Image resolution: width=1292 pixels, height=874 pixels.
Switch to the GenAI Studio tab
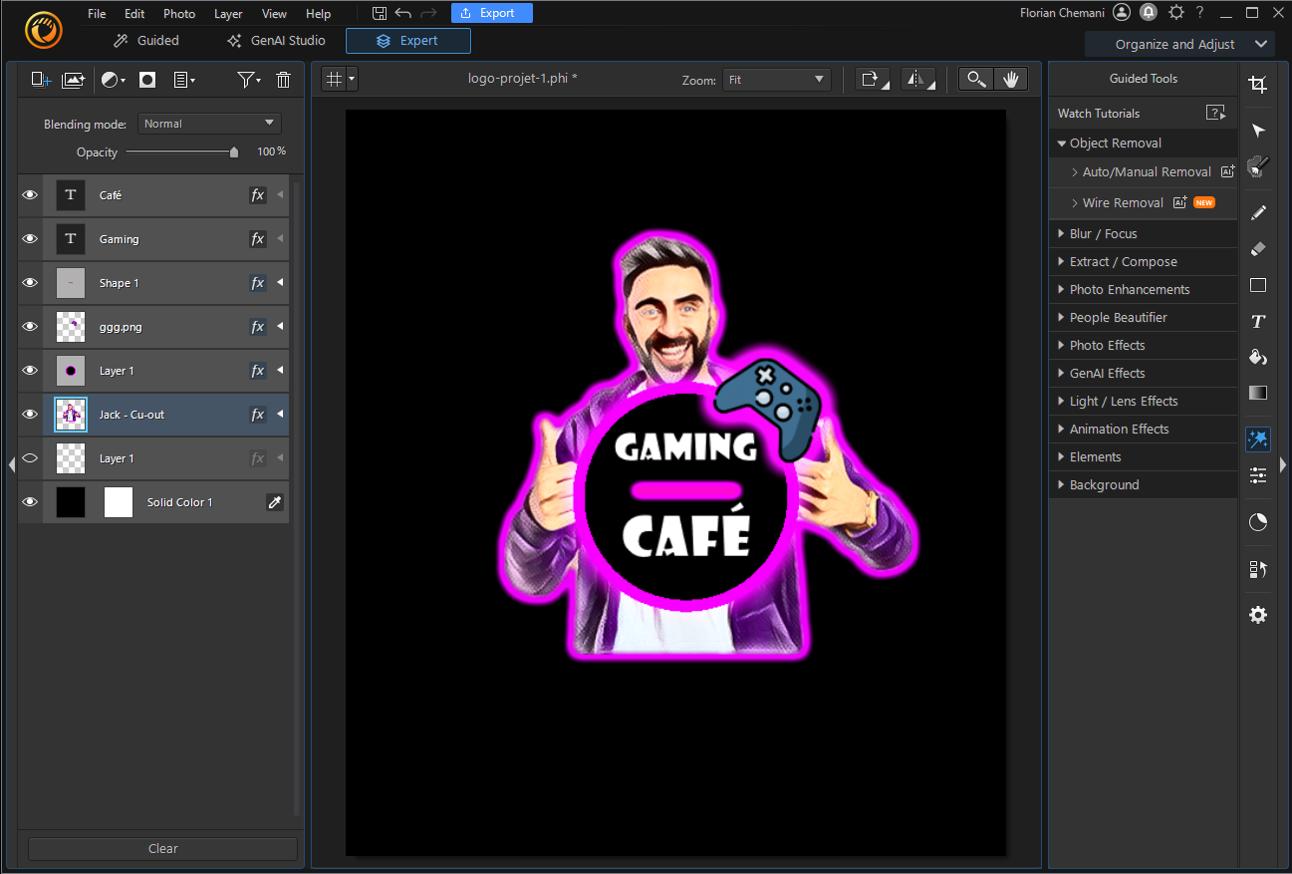point(275,41)
